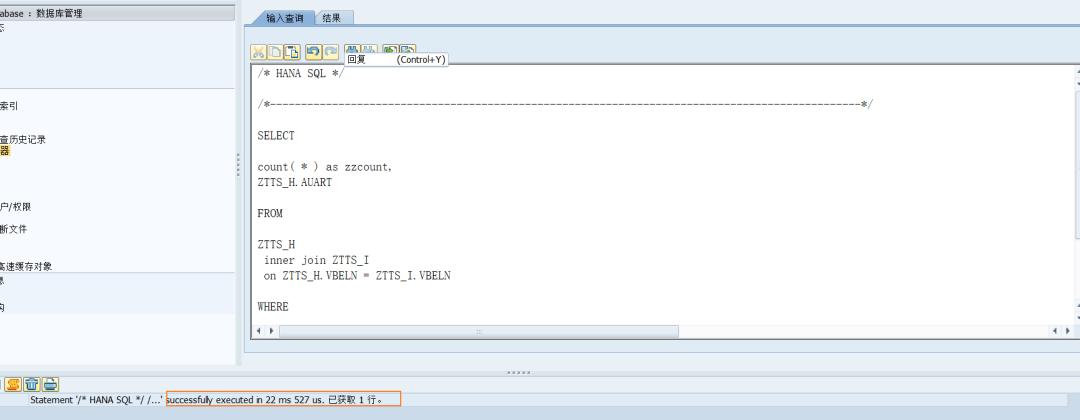The image size is (1080, 420).
Task: Click the last document icon in editor toolbar
Action: [x=408, y=50]
